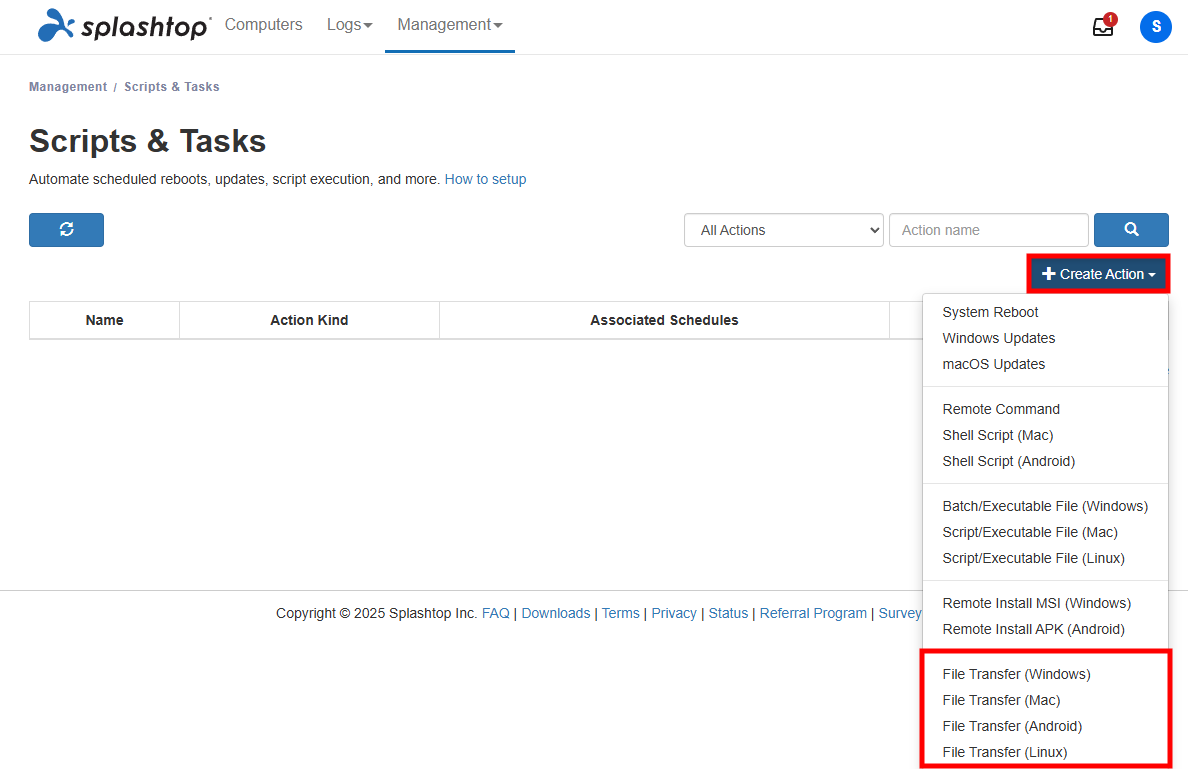1188x769 pixels.
Task: Click Management breadcrumb link
Action: pyautogui.click(x=68, y=87)
